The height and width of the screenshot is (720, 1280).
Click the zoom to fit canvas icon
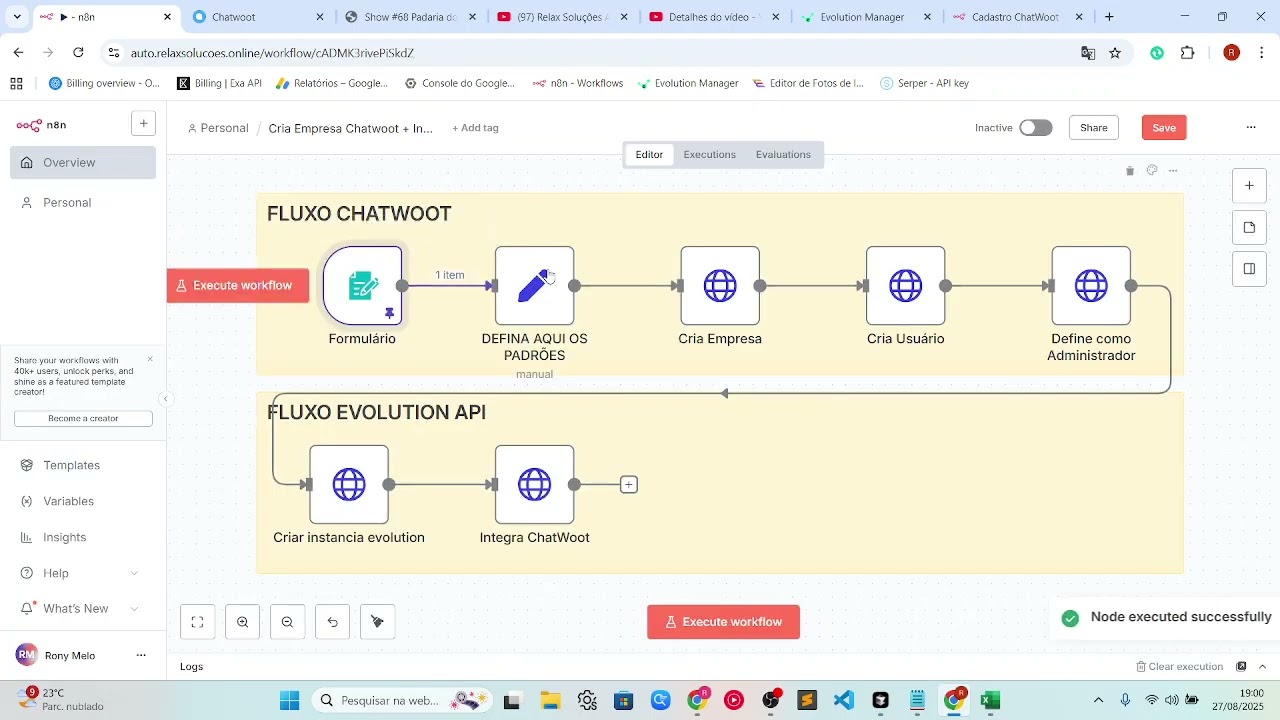(x=197, y=622)
